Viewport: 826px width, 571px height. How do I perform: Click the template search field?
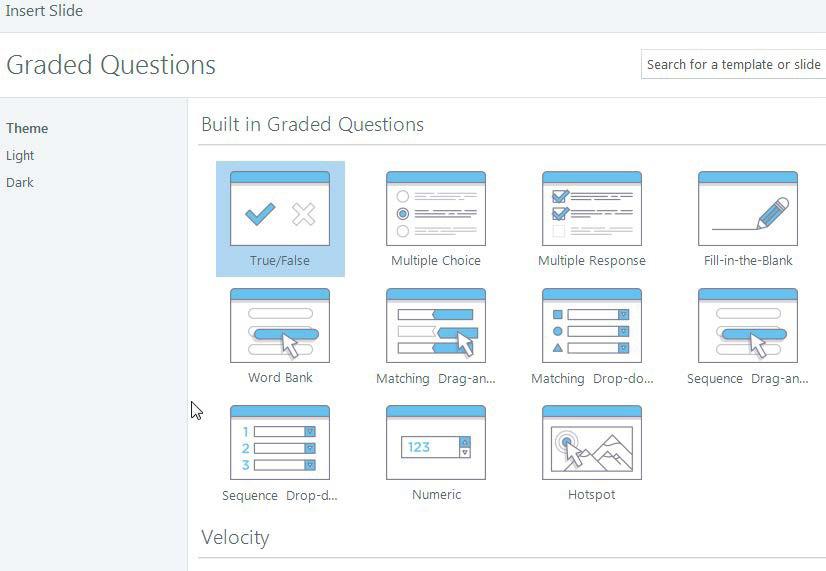pyautogui.click(x=733, y=64)
